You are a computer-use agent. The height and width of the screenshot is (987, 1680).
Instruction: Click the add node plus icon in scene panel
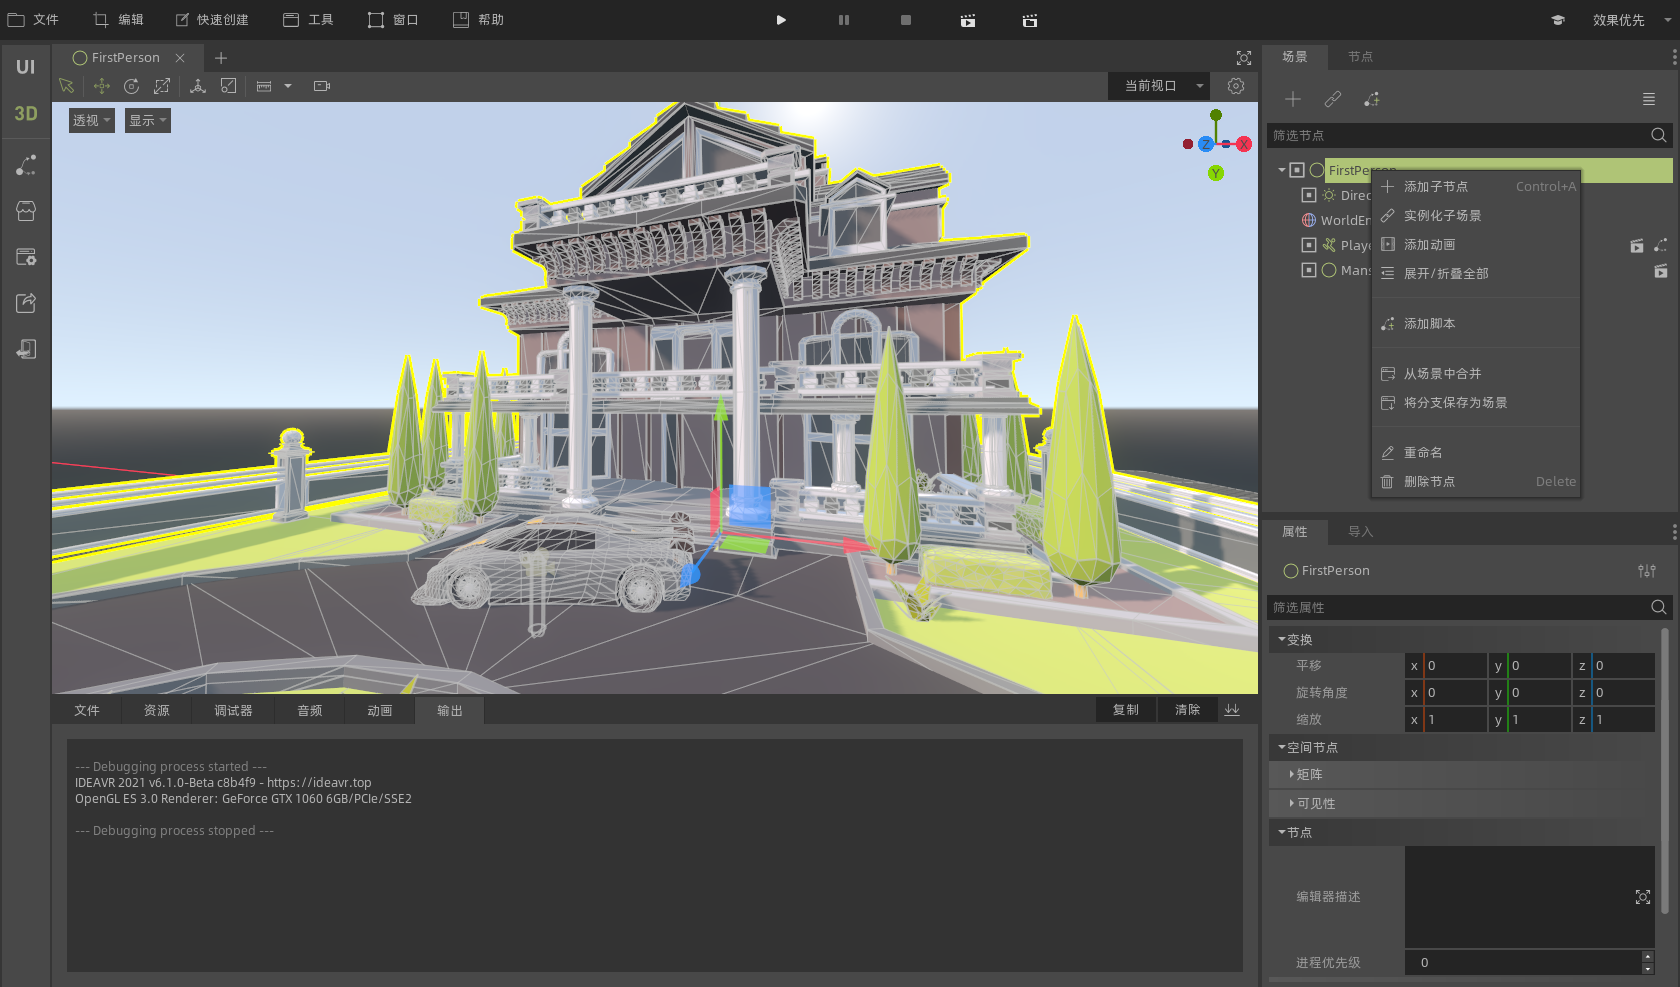coord(1293,99)
